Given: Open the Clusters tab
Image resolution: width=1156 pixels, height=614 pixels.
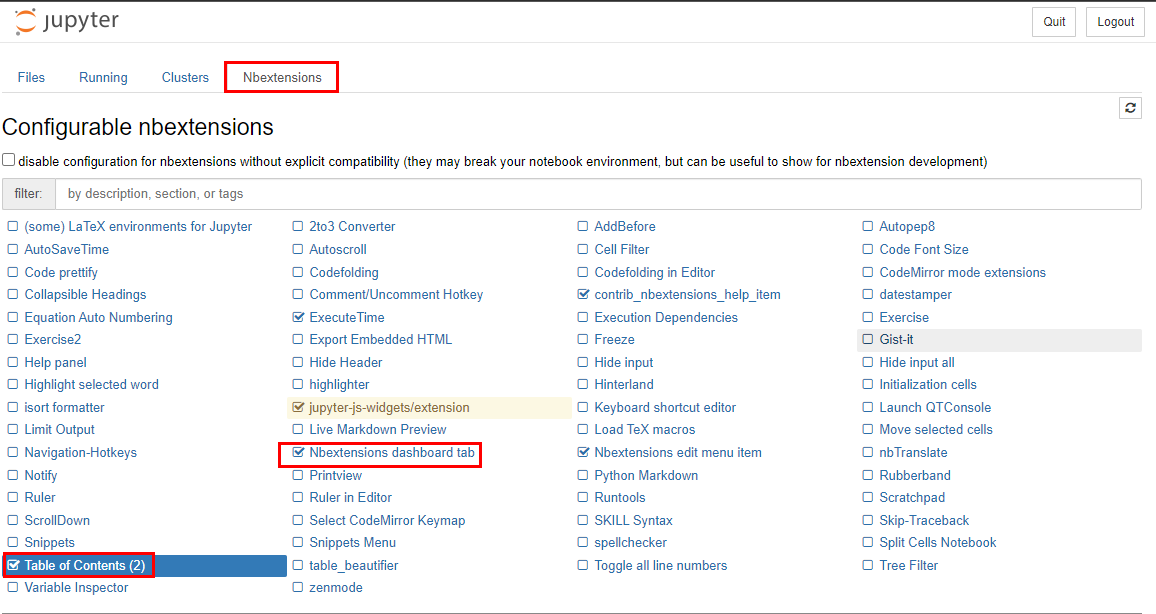Looking at the screenshot, I should (185, 77).
